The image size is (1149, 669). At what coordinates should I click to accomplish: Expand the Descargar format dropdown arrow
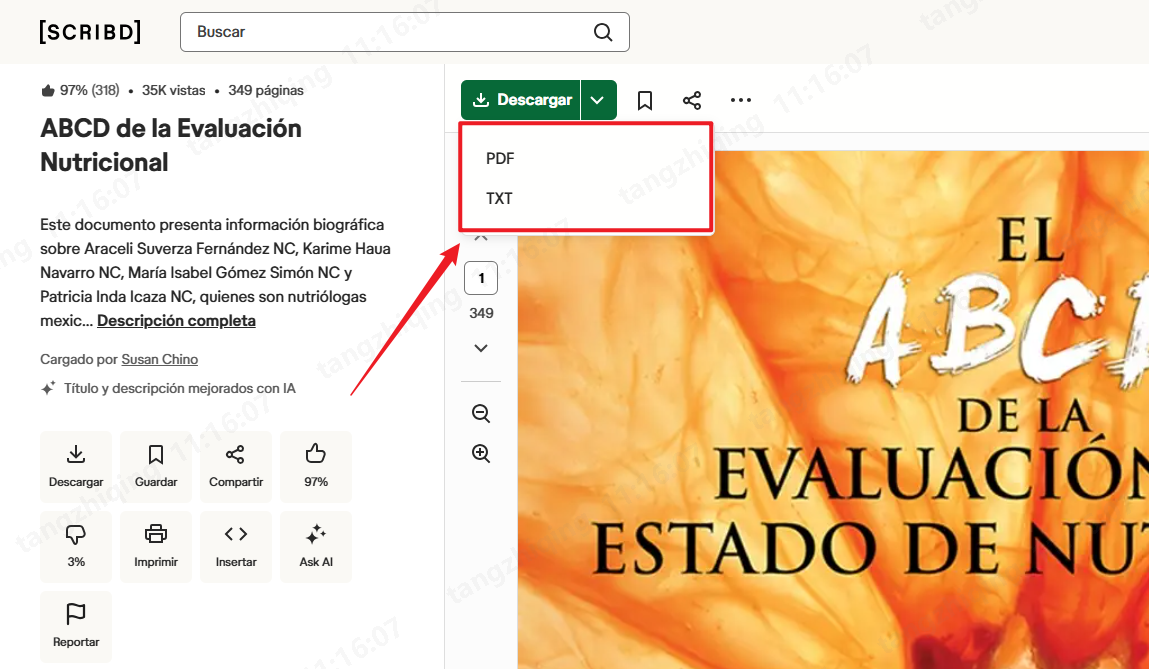598,100
